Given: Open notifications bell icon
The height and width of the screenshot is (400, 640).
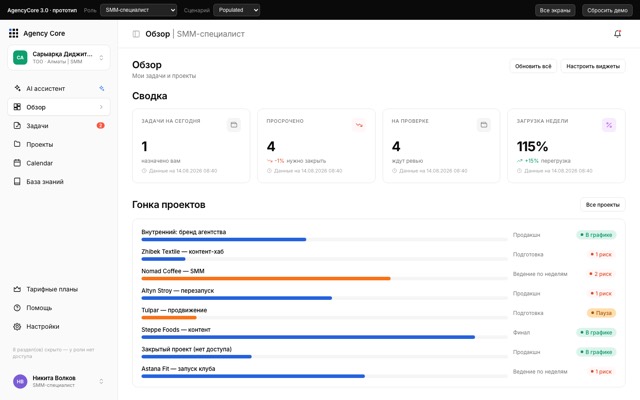Looking at the screenshot, I should click(x=618, y=34).
